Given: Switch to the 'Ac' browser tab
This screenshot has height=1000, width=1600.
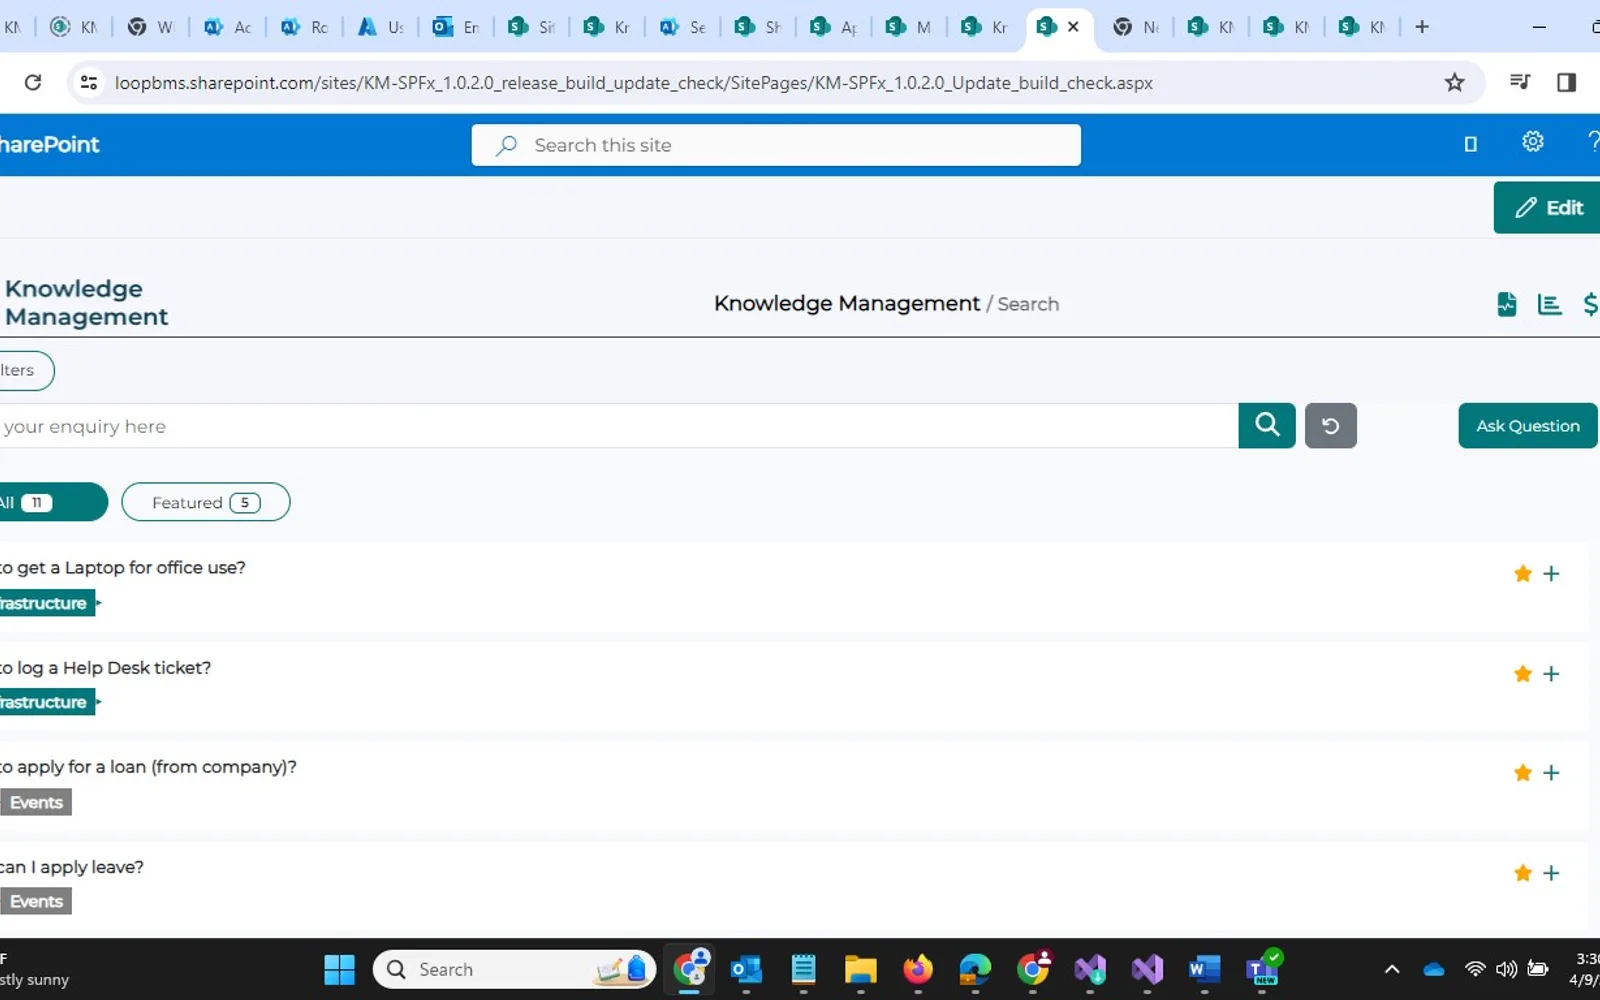Looking at the screenshot, I should point(228,27).
